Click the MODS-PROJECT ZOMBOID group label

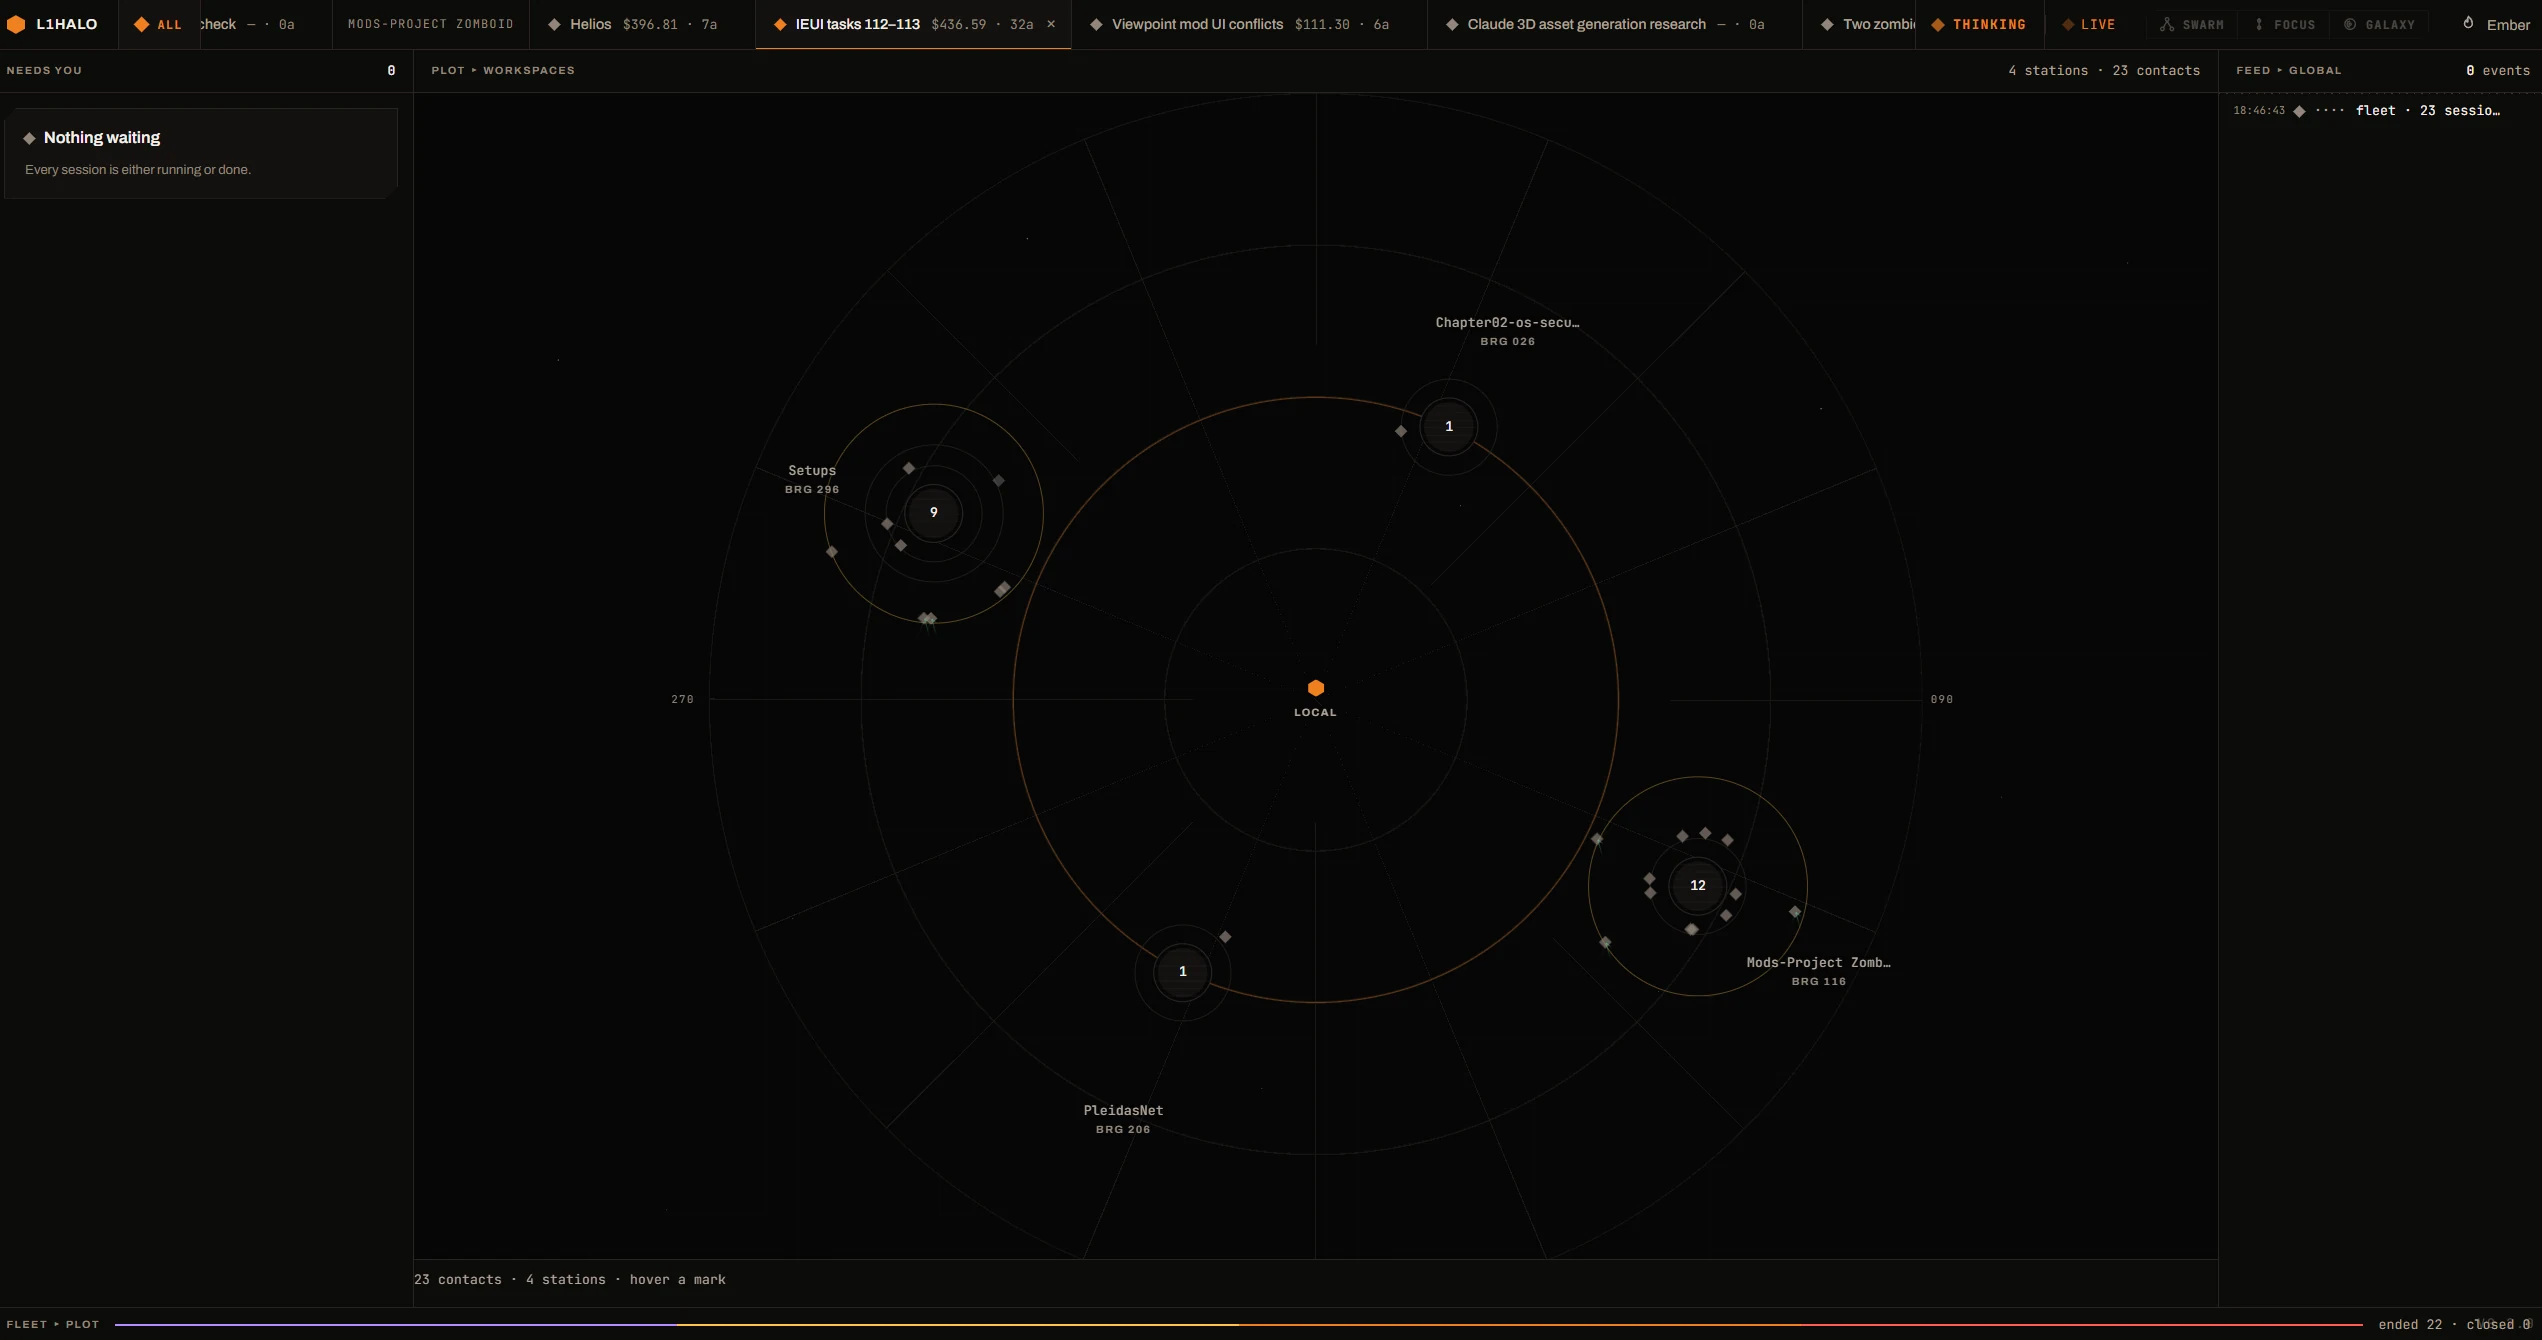tap(431, 24)
